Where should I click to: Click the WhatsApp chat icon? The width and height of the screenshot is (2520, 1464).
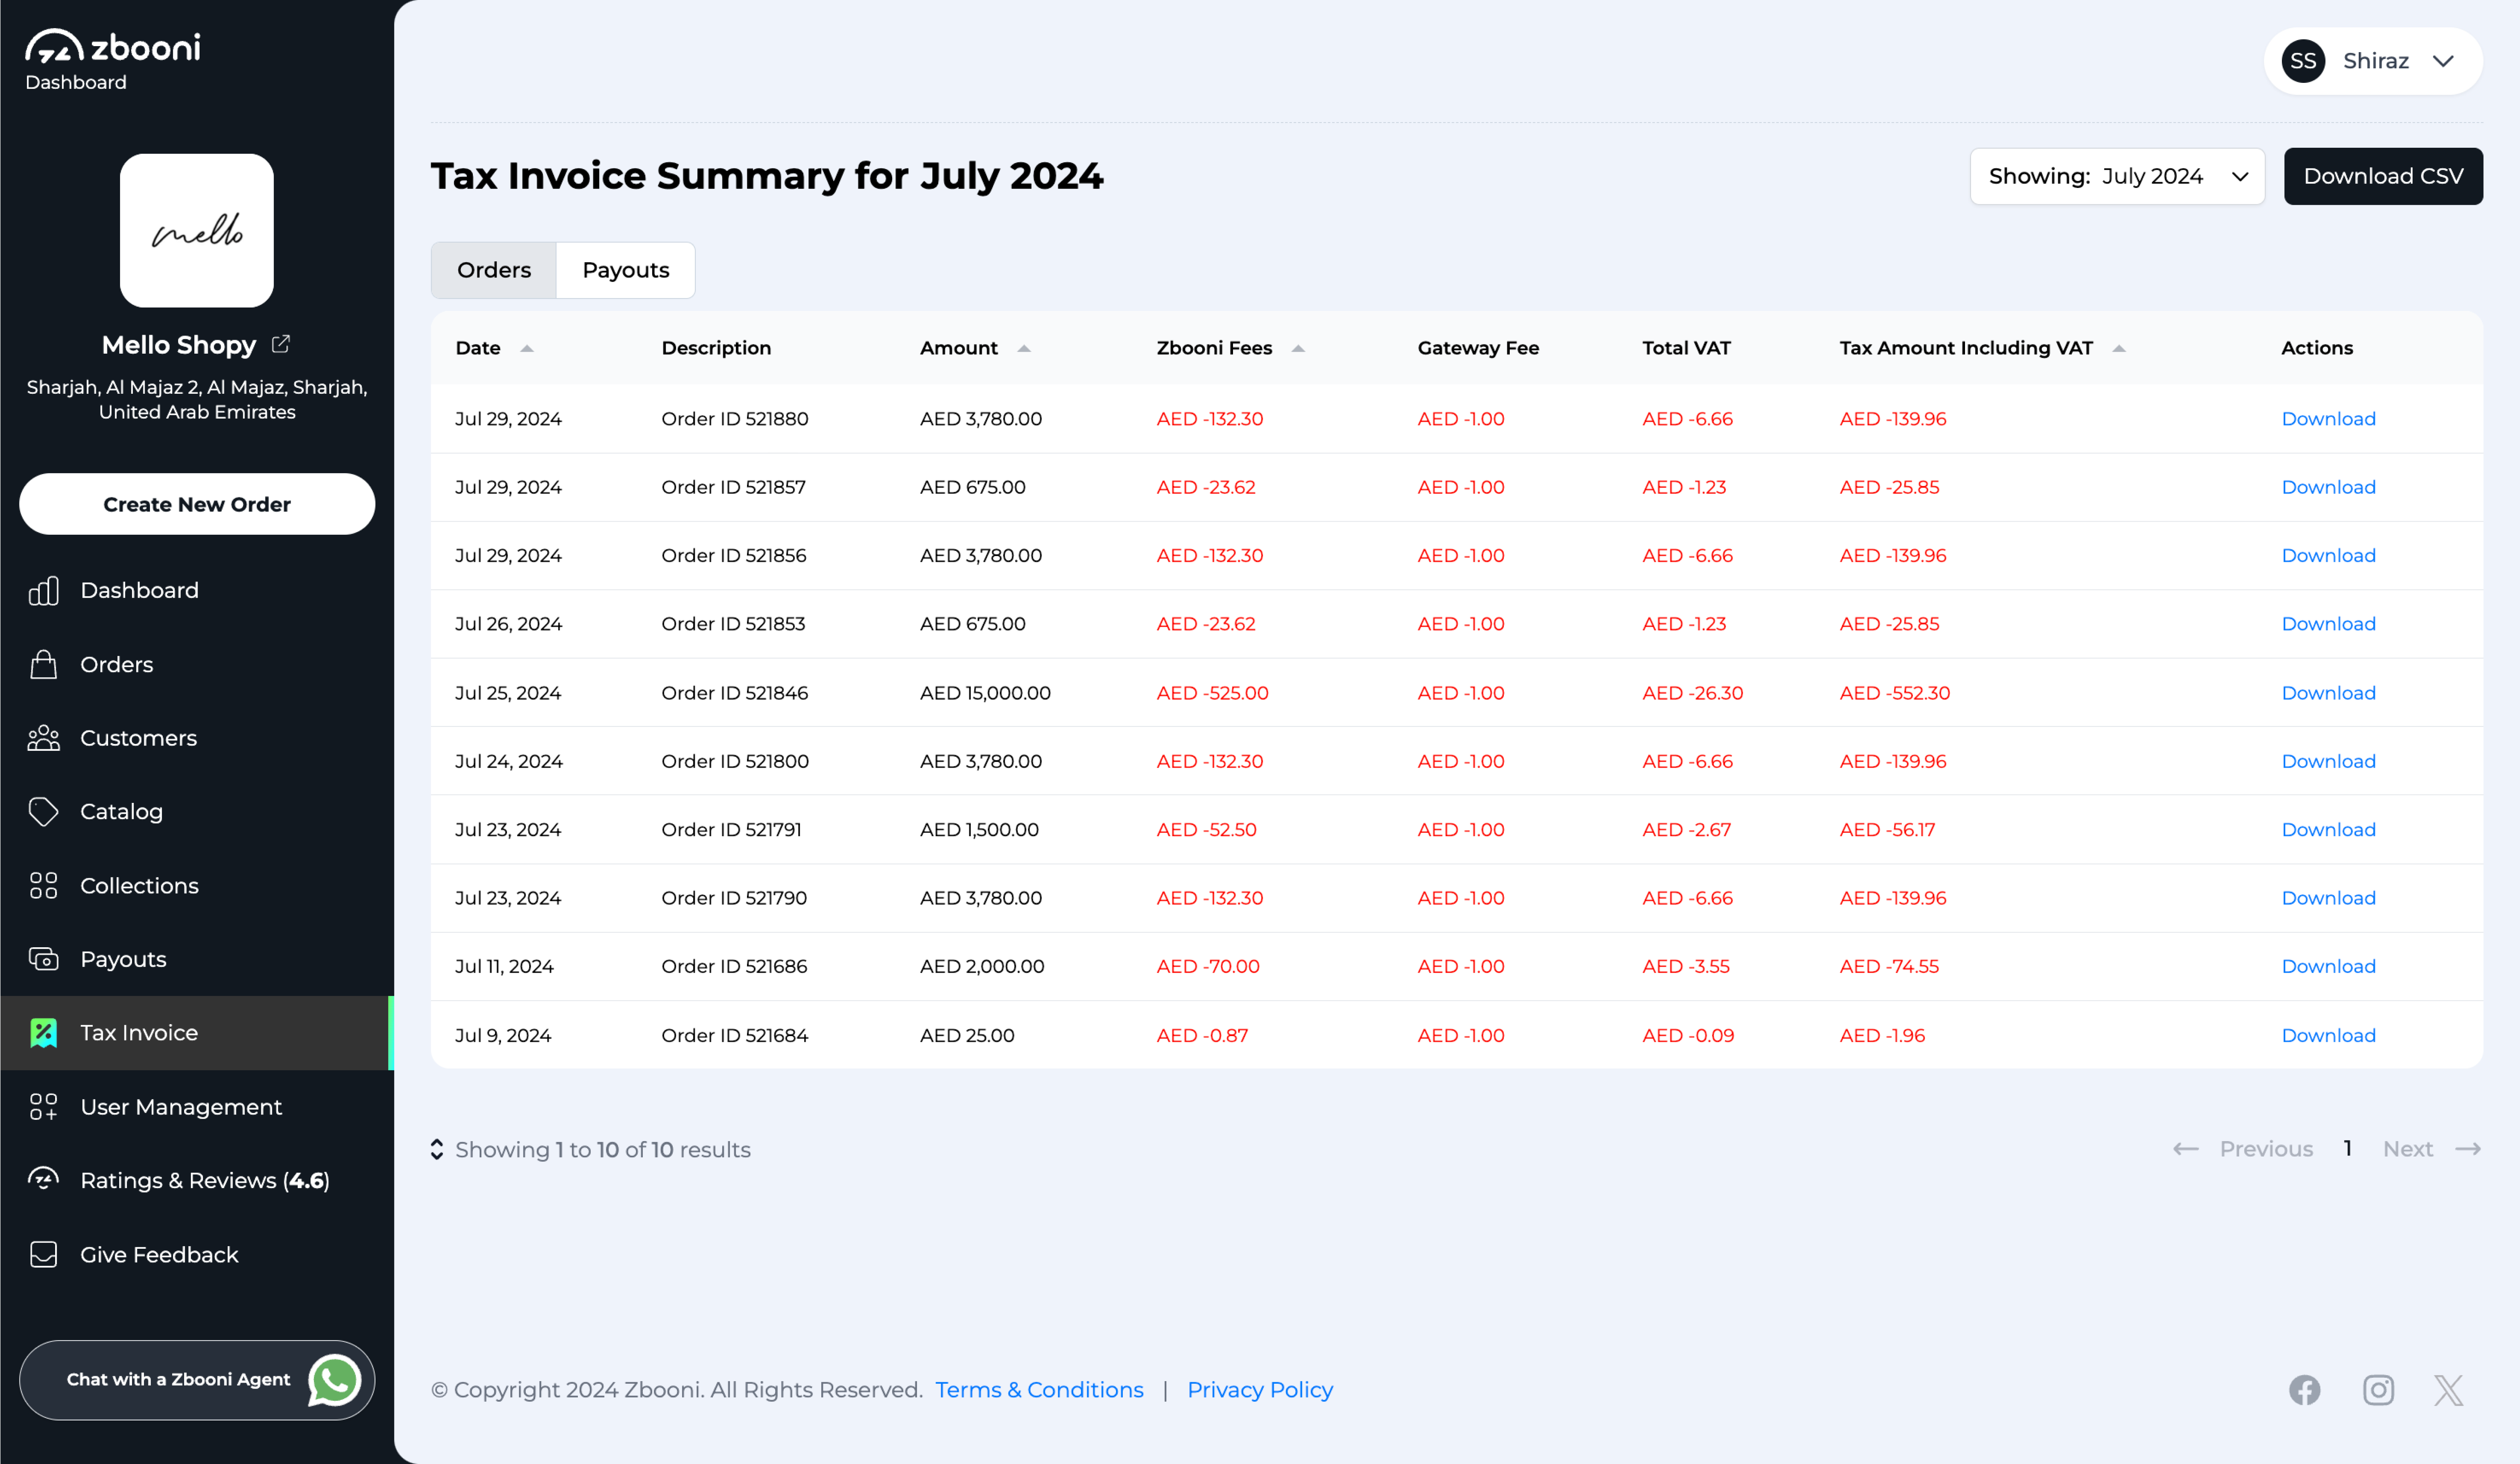tap(334, 1380)
